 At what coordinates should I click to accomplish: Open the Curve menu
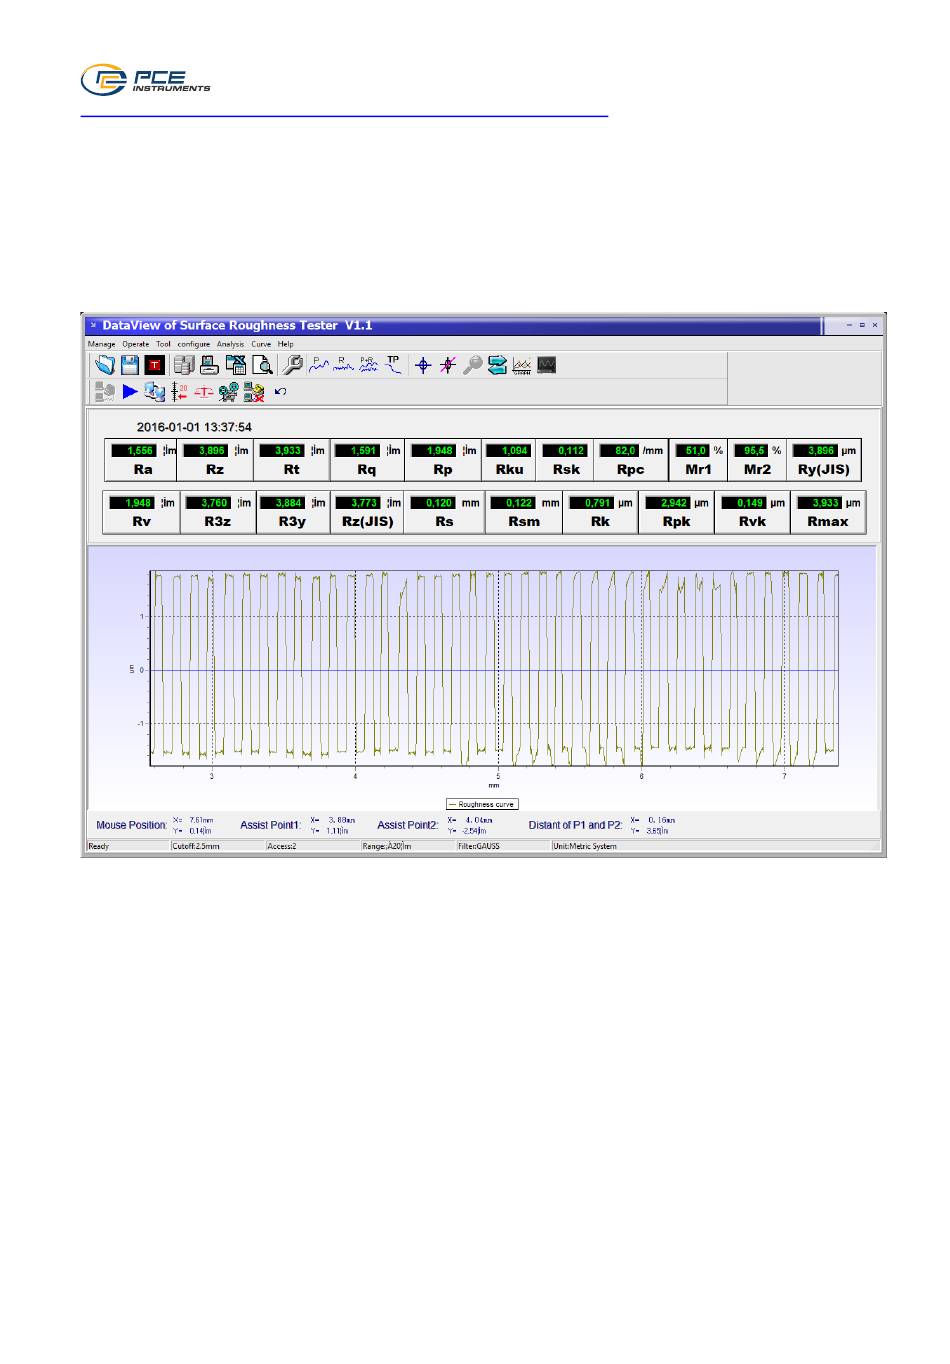click(x=261, y=344)
